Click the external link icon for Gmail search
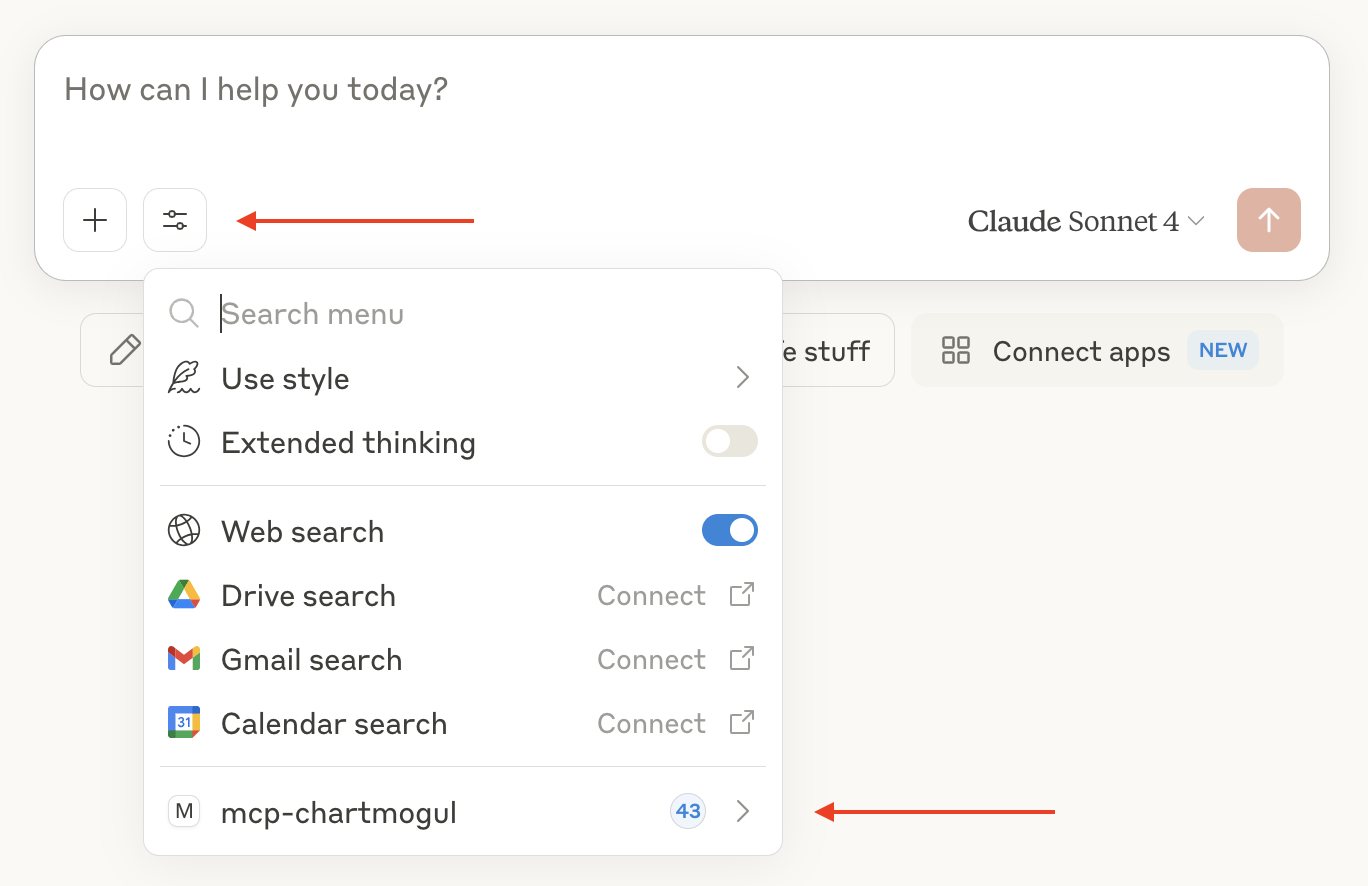 click(x=741, y=658)
